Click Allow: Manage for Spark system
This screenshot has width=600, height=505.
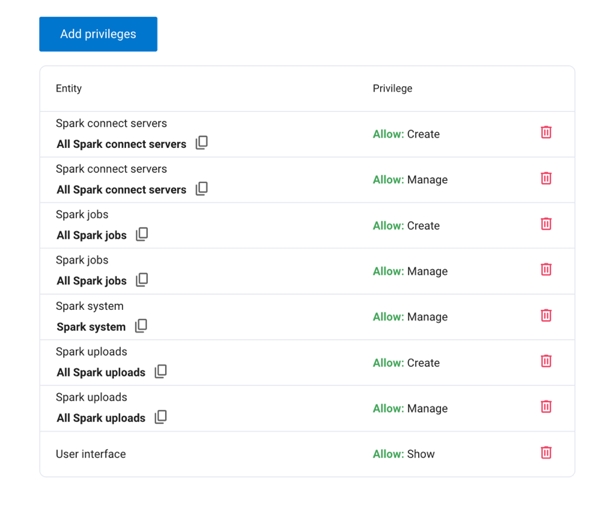pos(410,317)
